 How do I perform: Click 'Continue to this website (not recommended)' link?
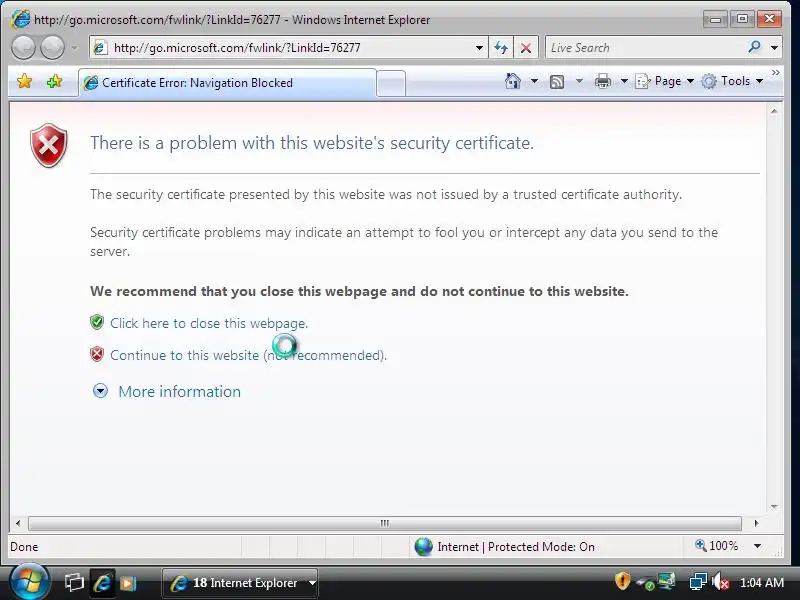248,355
